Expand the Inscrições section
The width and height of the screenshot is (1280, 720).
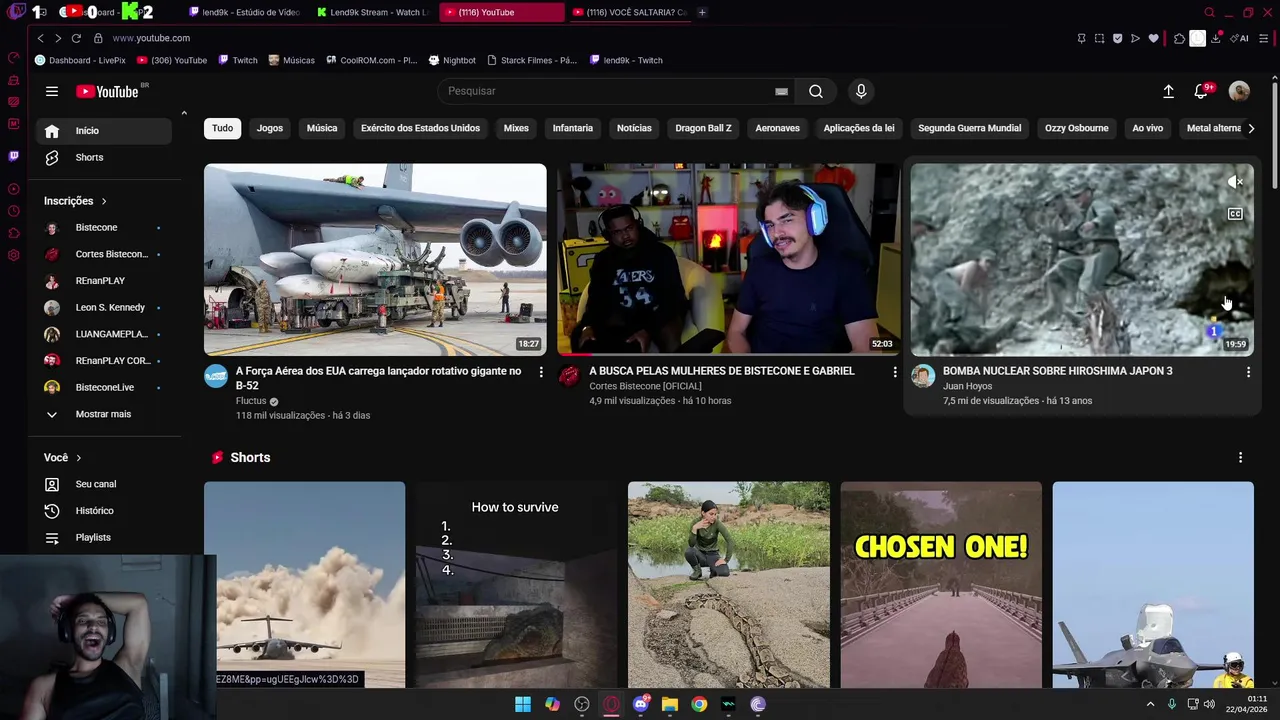(x=75, y=201)
